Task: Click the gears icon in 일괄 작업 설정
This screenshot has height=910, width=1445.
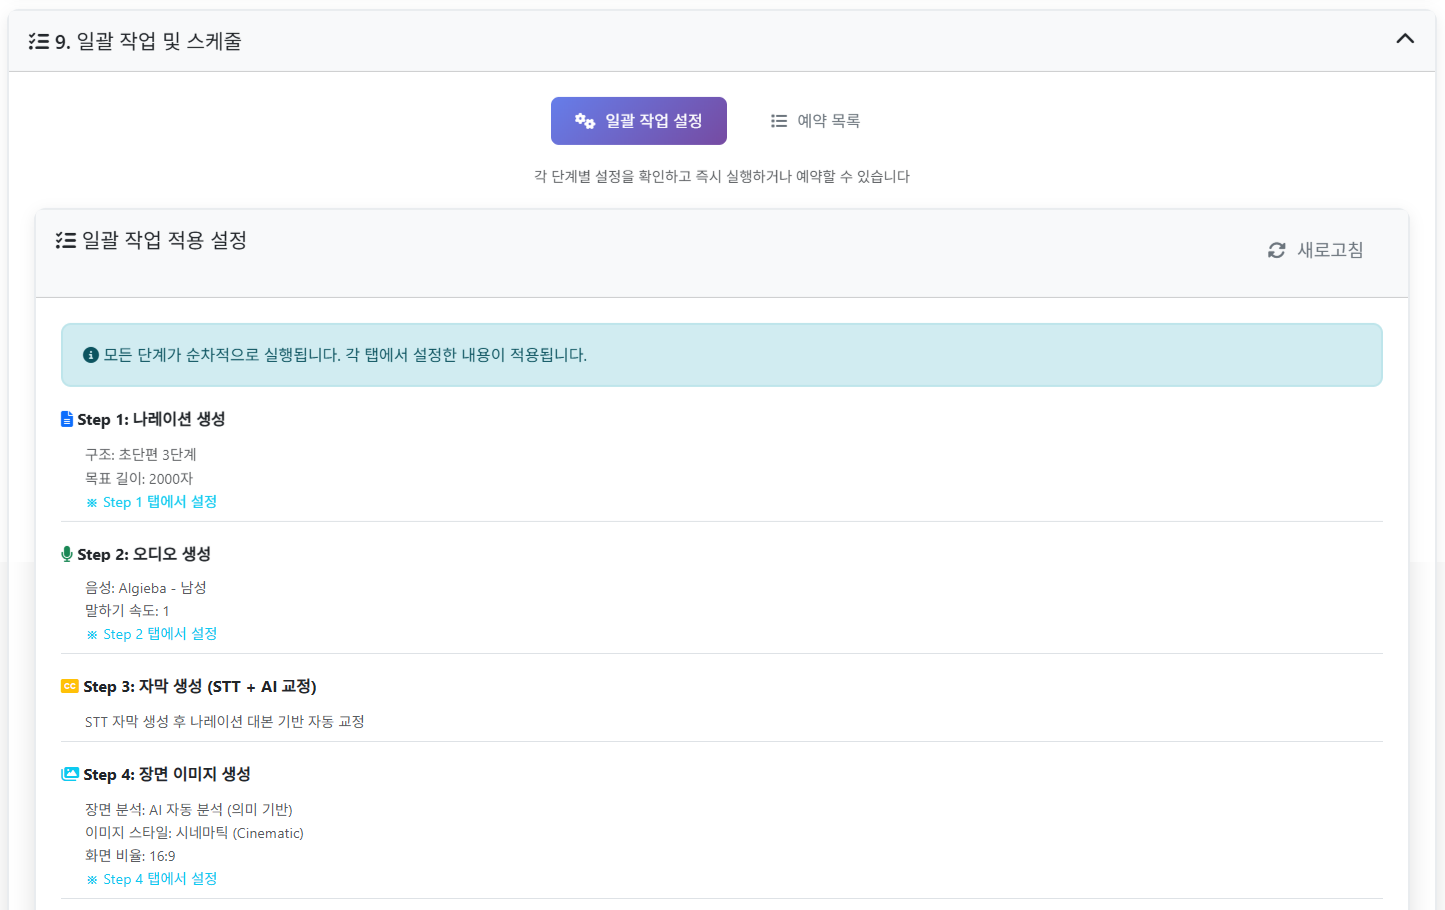Action: [585, 121]
